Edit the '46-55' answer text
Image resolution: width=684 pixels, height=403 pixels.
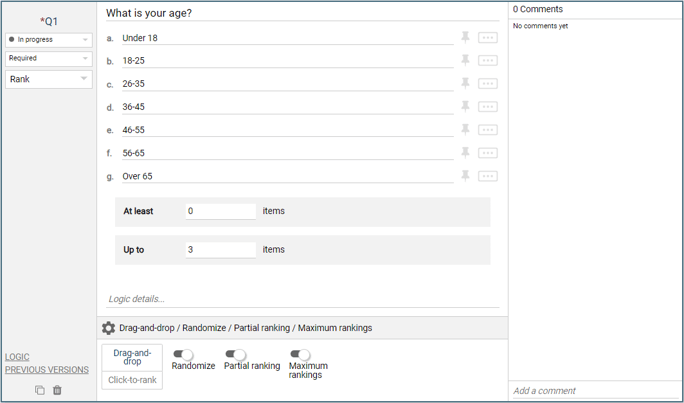[x=288, y=130]
